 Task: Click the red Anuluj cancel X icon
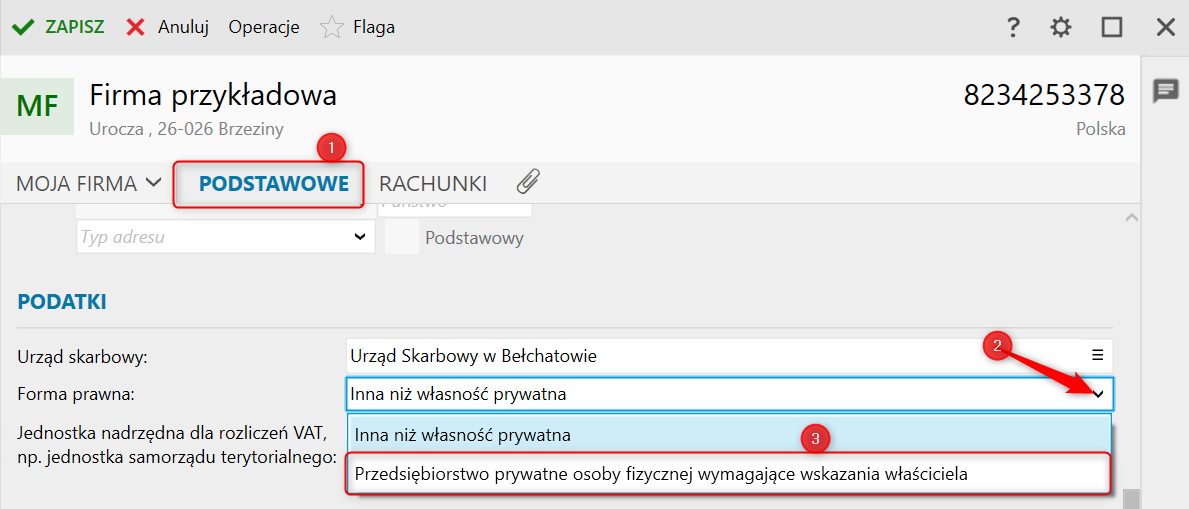coord(136,27)
